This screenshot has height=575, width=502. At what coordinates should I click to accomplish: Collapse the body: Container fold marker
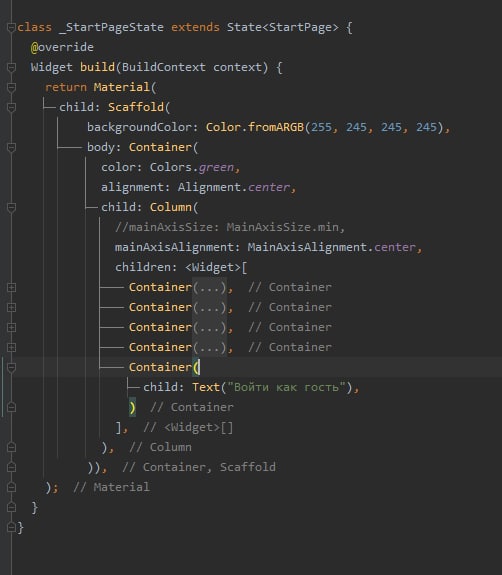pos(11,147)
